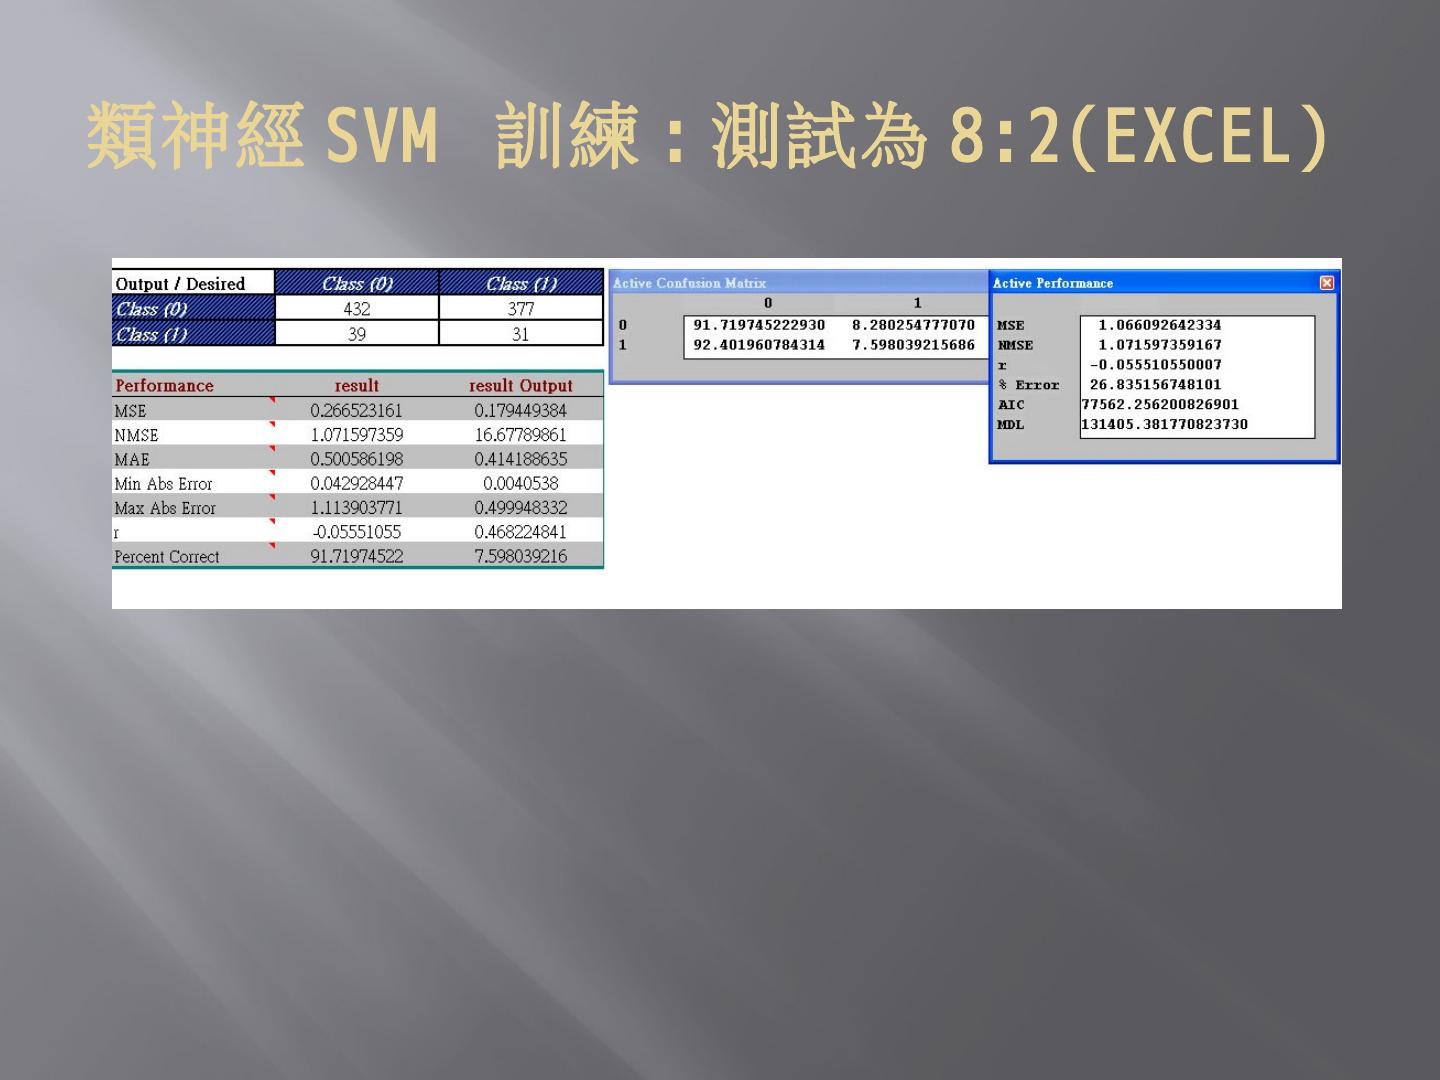Select the NMSE row label in spreadsheet table
This screenshot has width=1440, height=1080.
point(136,435)
